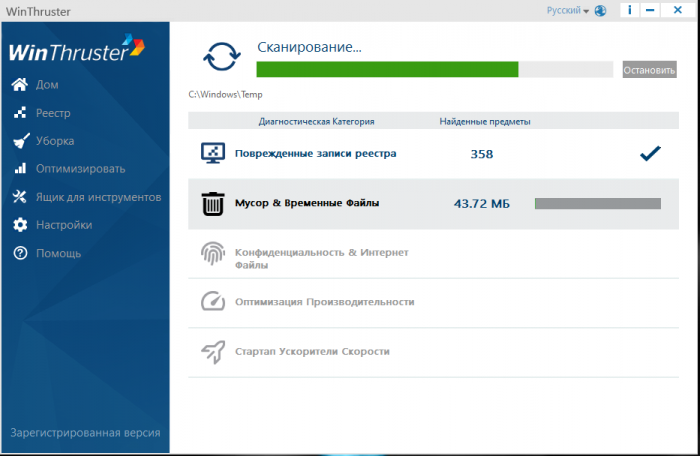Click the Настройки gear icon
The image size is (700, 456).
(x=19, y=225)
